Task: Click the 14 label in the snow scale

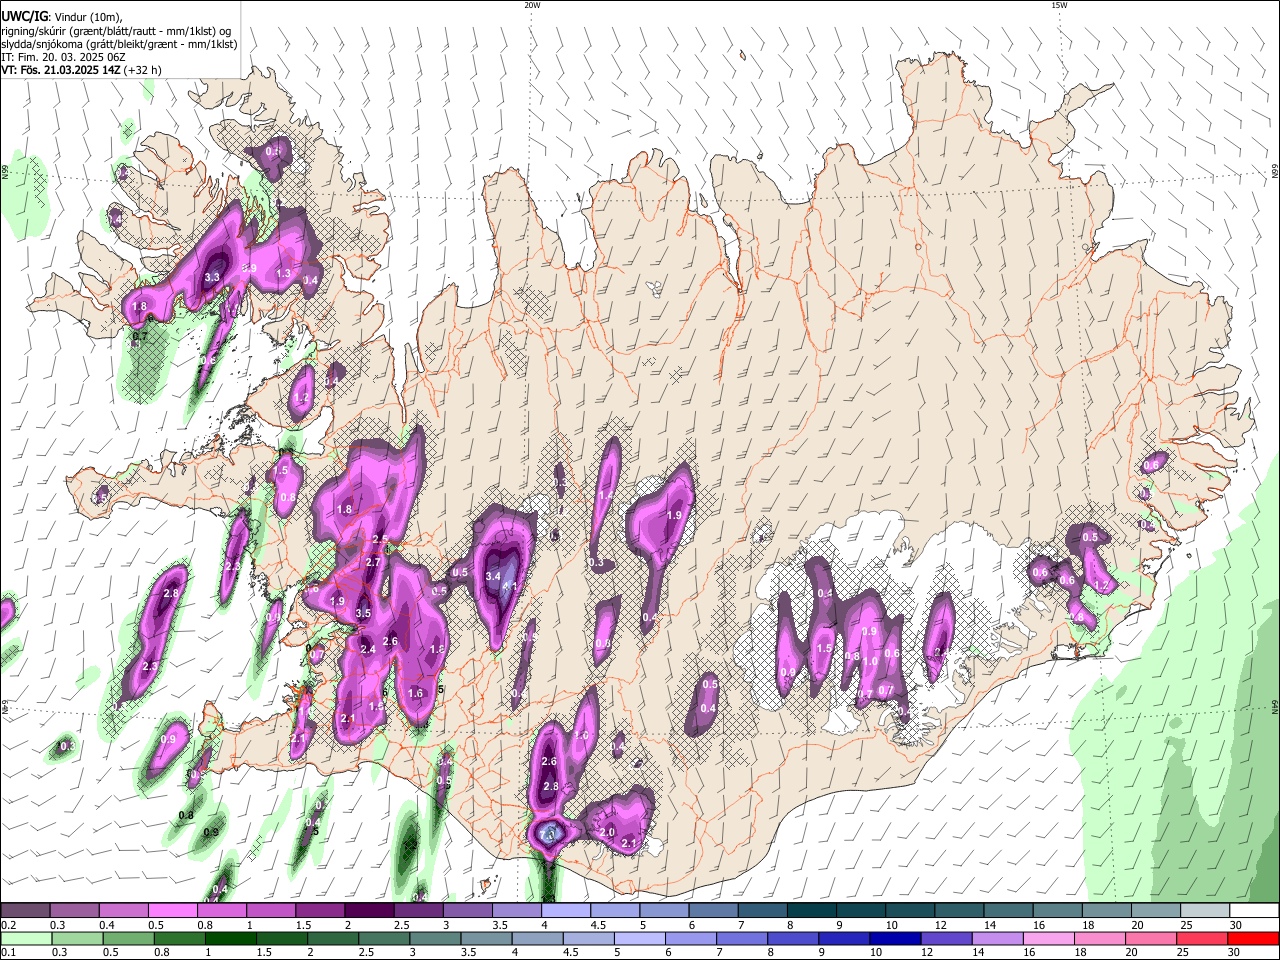Action: 990,925
